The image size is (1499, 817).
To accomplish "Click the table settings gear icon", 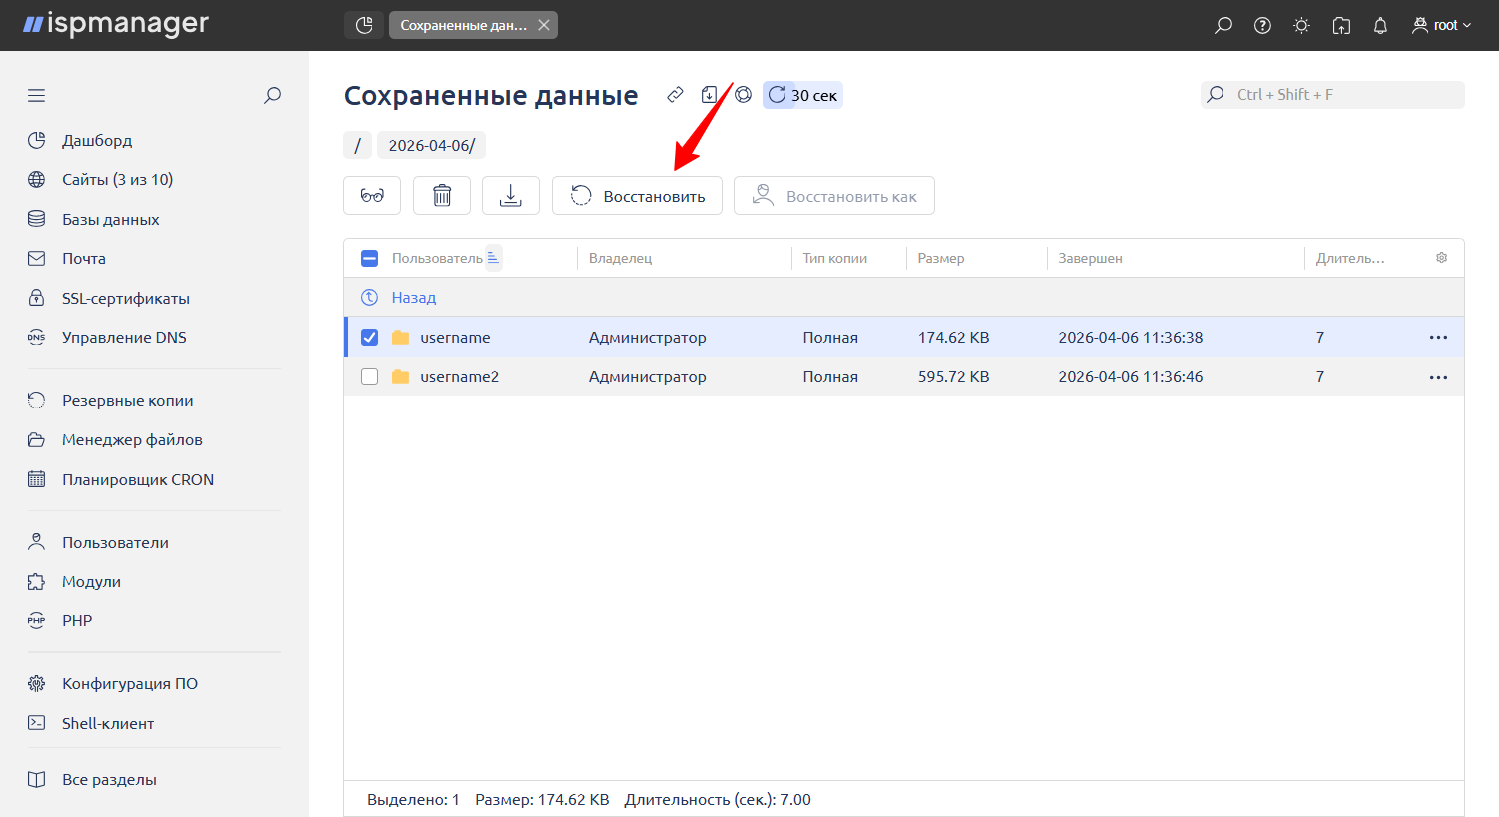I will pyautogui.click(x=1441, y=258).
